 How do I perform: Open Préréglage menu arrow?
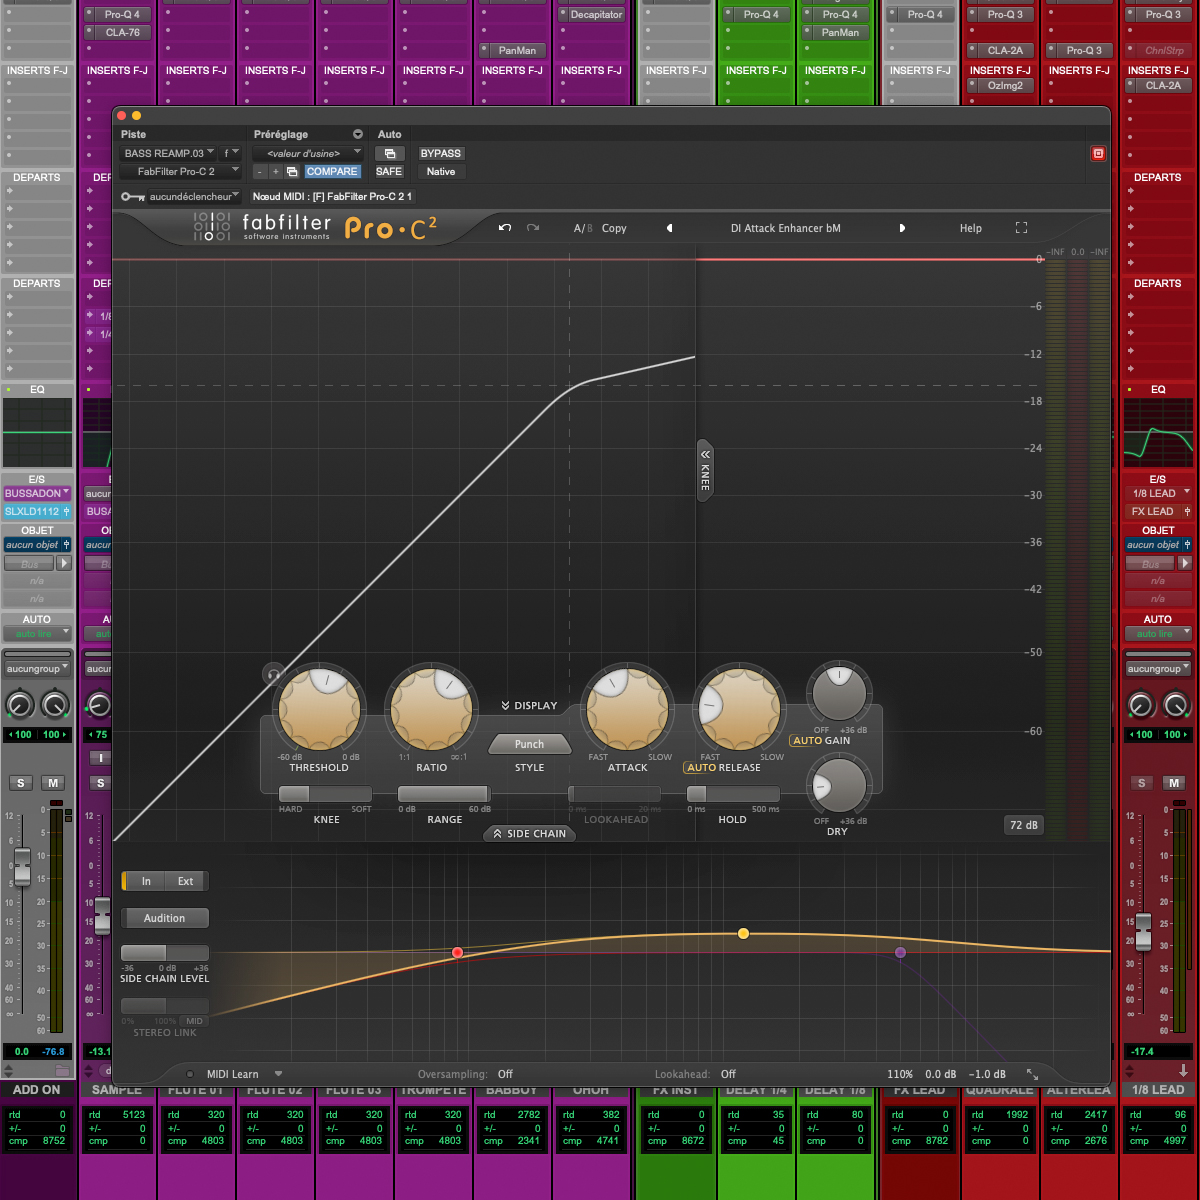(357, 134)
